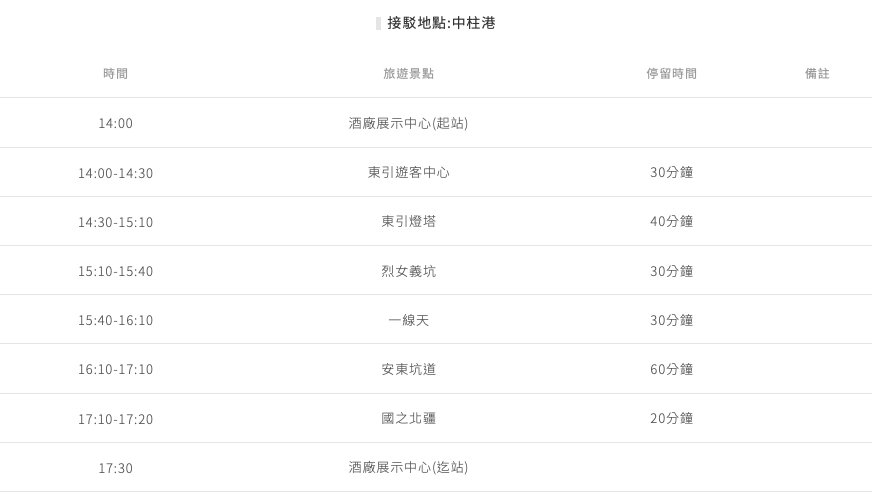The width and height of the screenshot is (872, 500).
Task: Select the 15:40-16:10 time slot
Action: [x=115, y=321]
